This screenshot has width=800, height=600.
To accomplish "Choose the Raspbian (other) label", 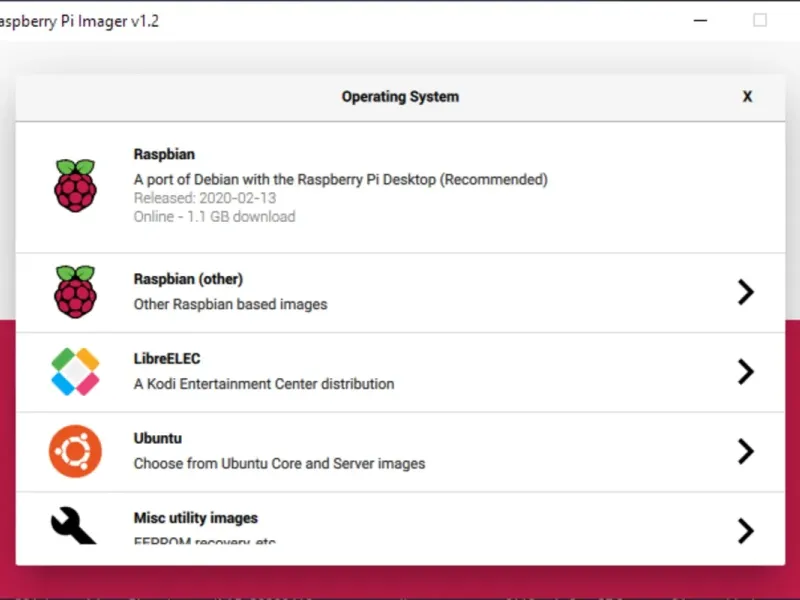I will pyautogui.click(x=188, y=279).
